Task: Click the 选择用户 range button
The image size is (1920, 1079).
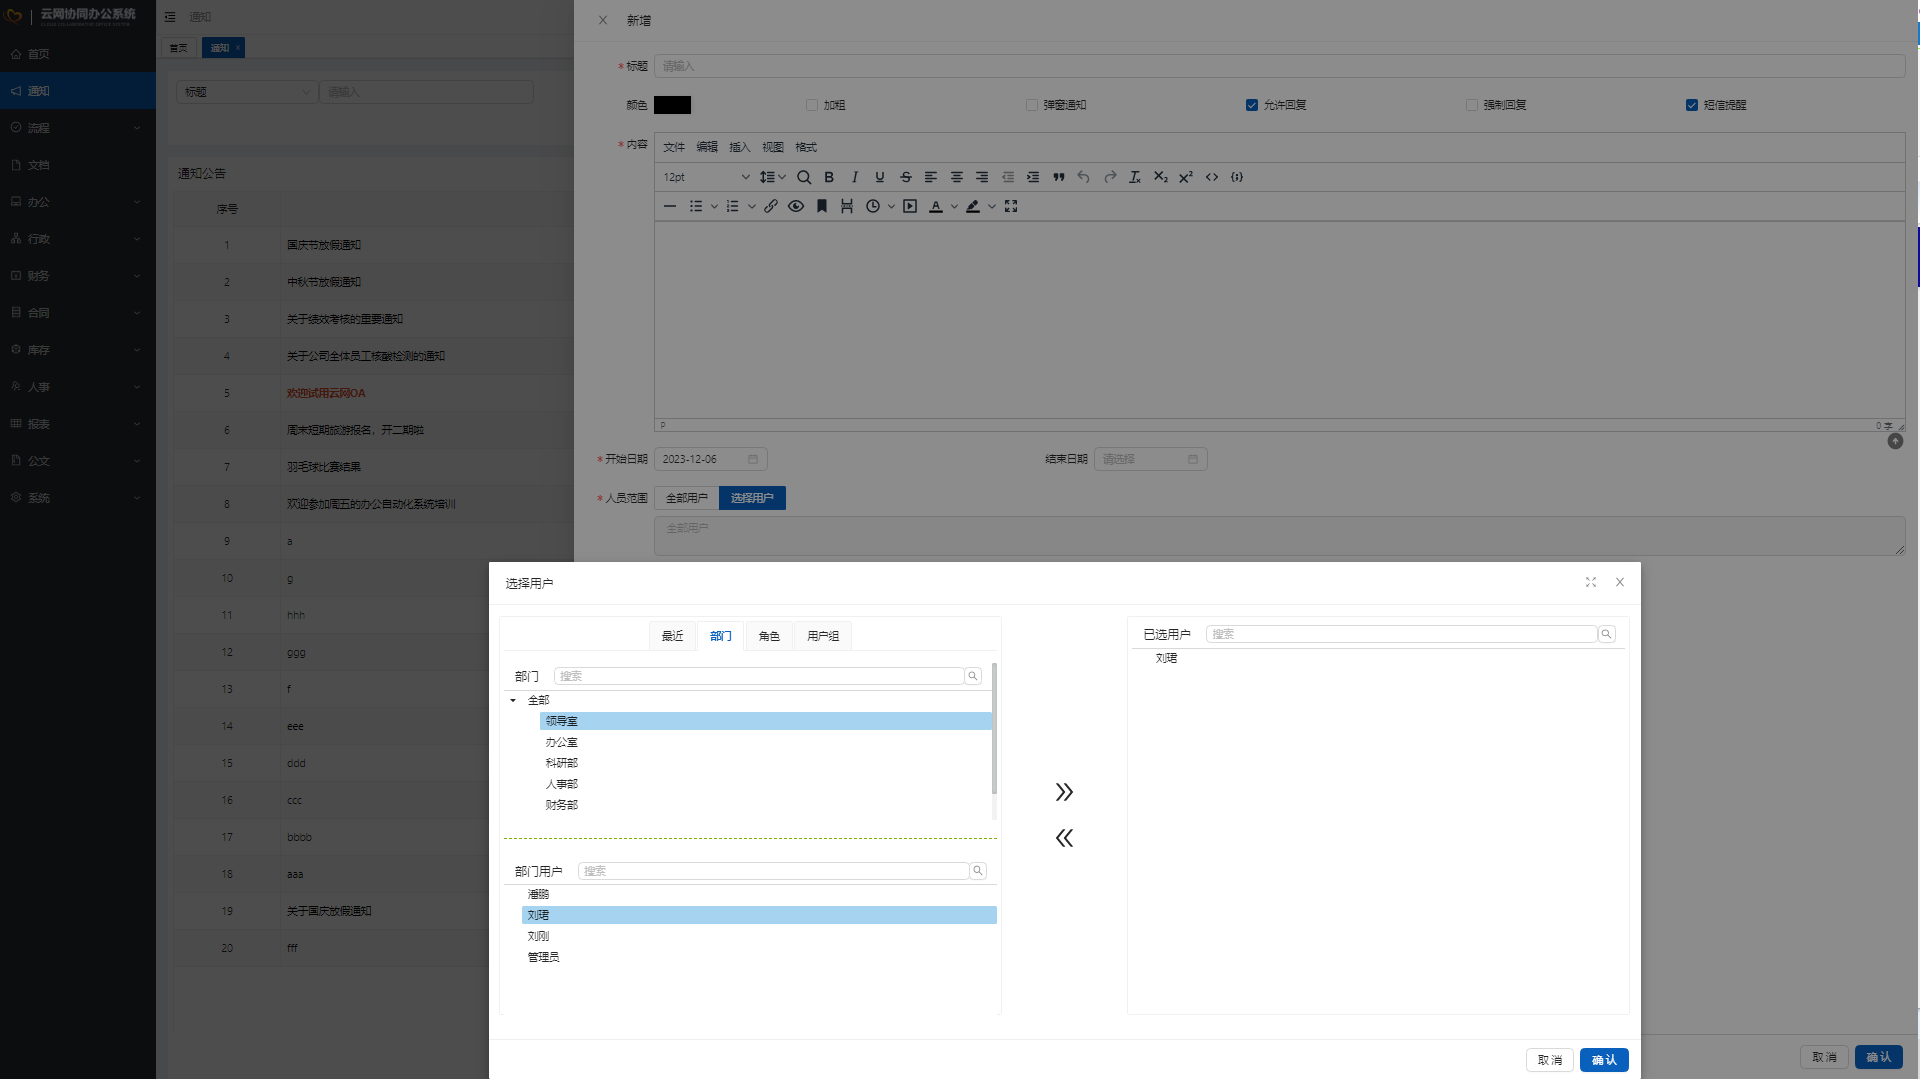Action: 752,498
